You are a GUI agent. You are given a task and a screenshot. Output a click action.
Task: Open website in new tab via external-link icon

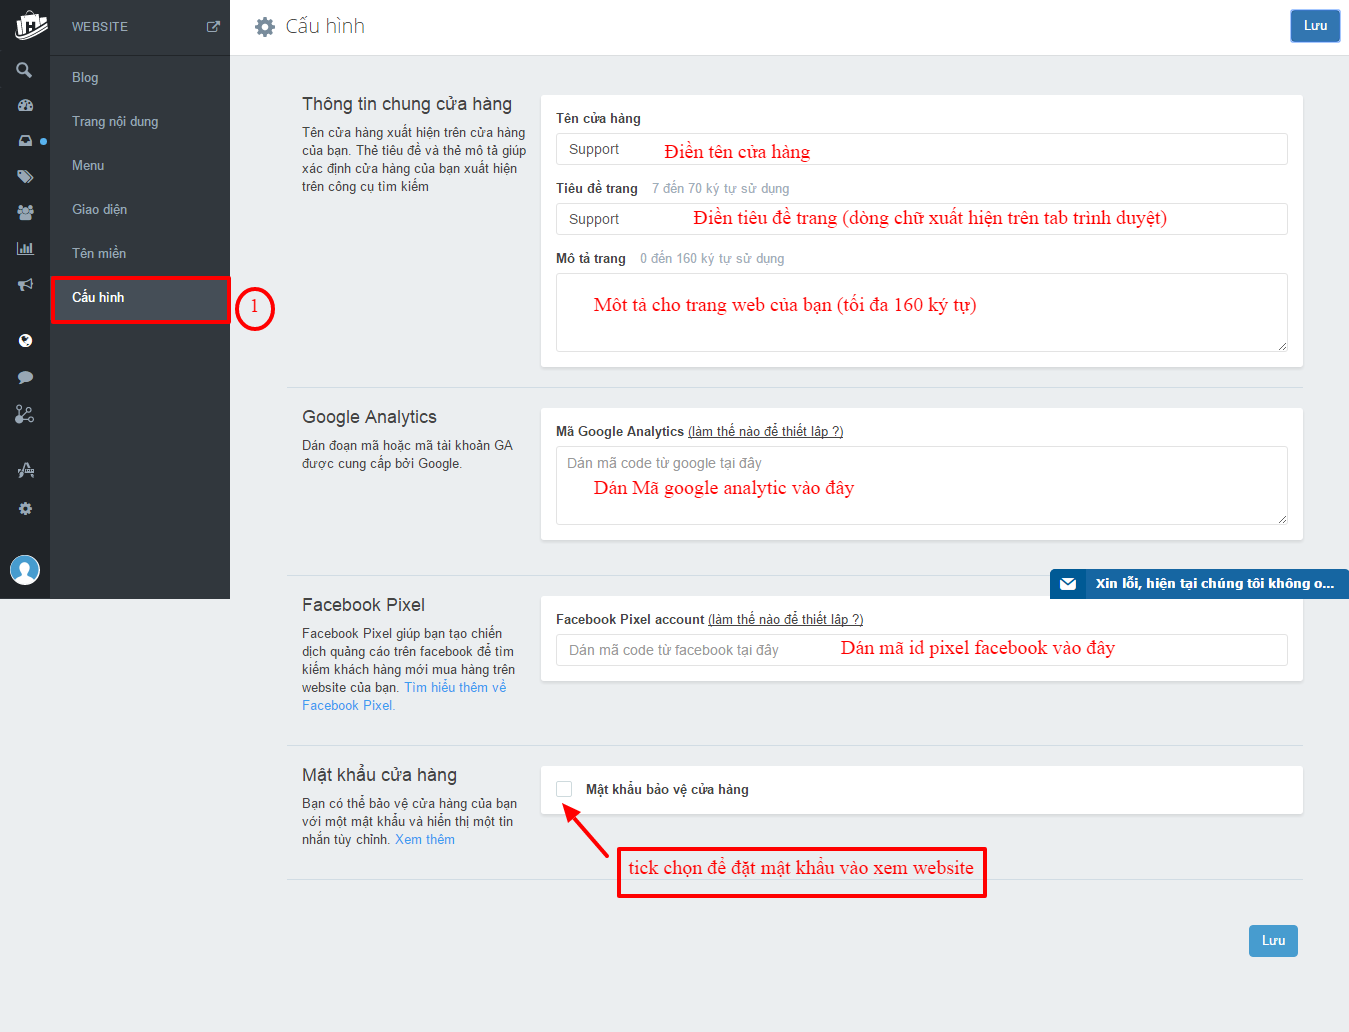point(213,27)
